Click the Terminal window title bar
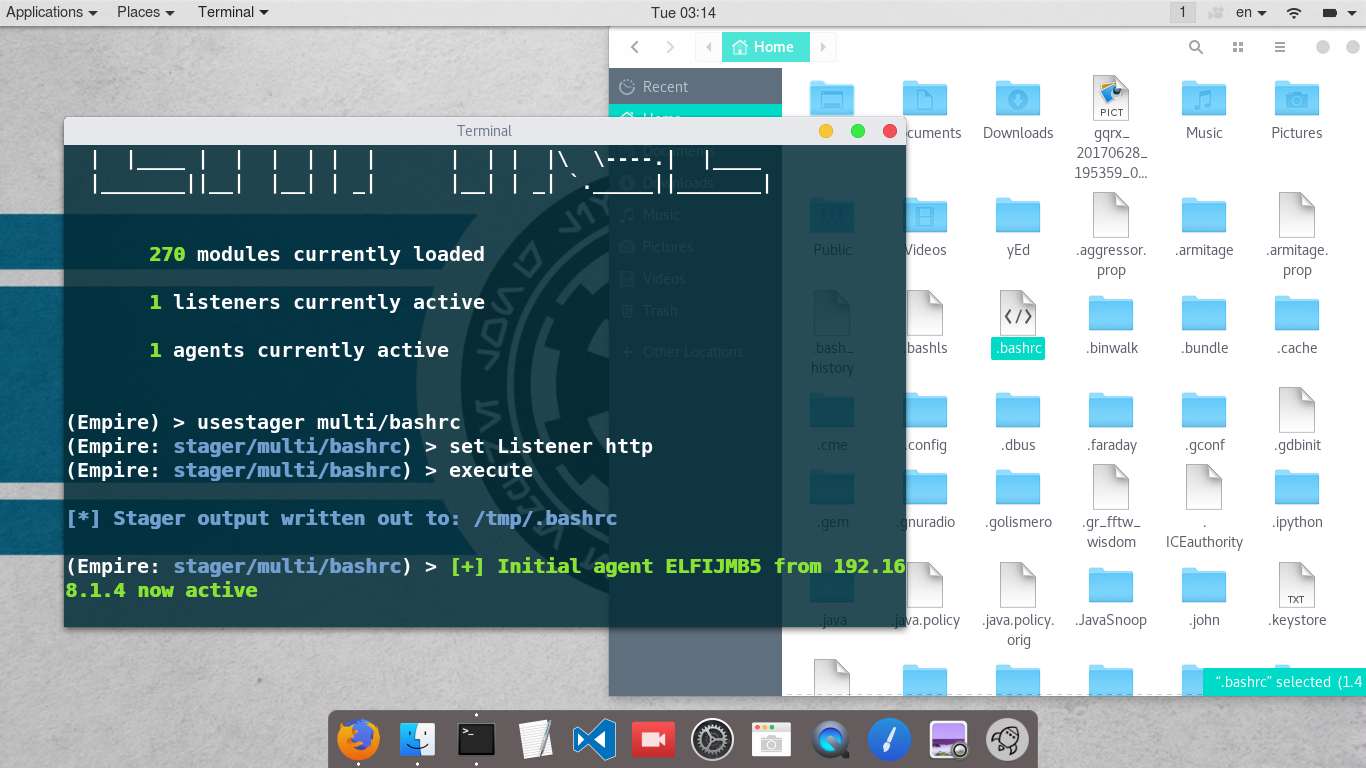Viewport: 1366px width, 768px height. tap(485, 131)
